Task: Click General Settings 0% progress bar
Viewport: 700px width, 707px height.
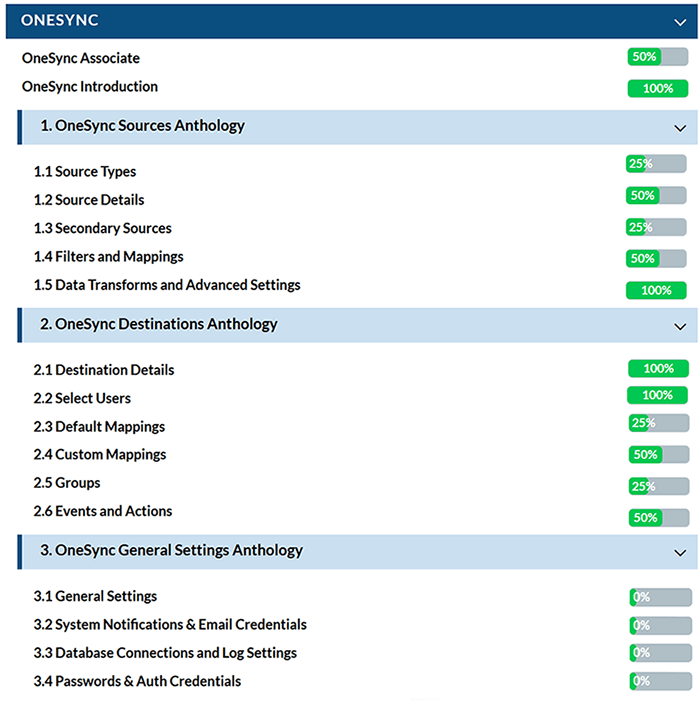Action: pyautogui.click(x=660, y=597)
